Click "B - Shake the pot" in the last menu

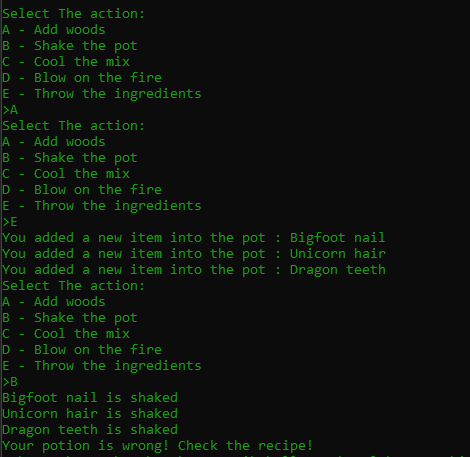pos(70,318)
